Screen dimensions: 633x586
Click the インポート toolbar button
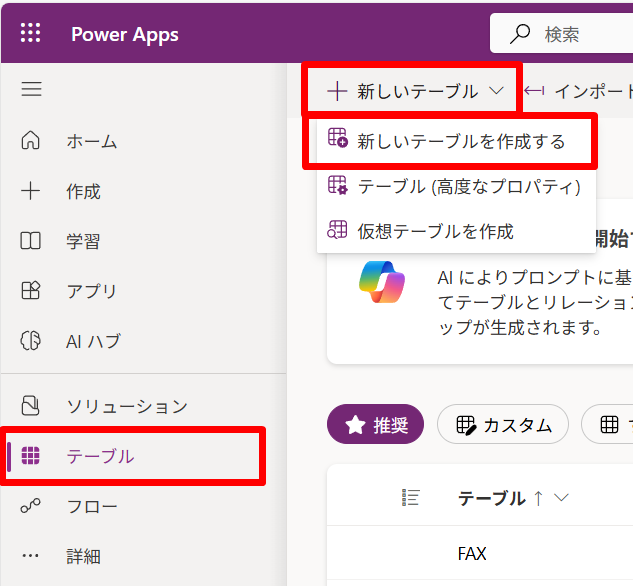[579, 91]
